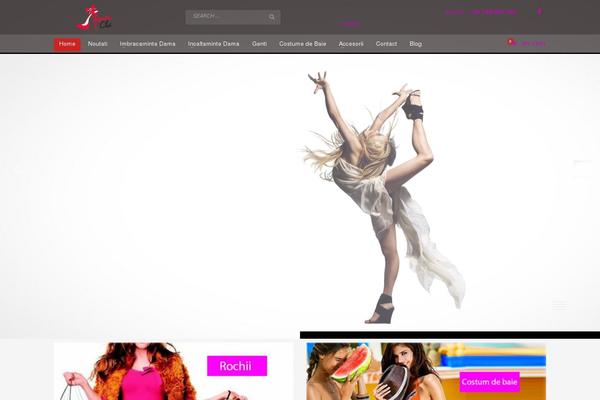
Task: Open Incaltaminte Dama category
Action: [214, 44]
